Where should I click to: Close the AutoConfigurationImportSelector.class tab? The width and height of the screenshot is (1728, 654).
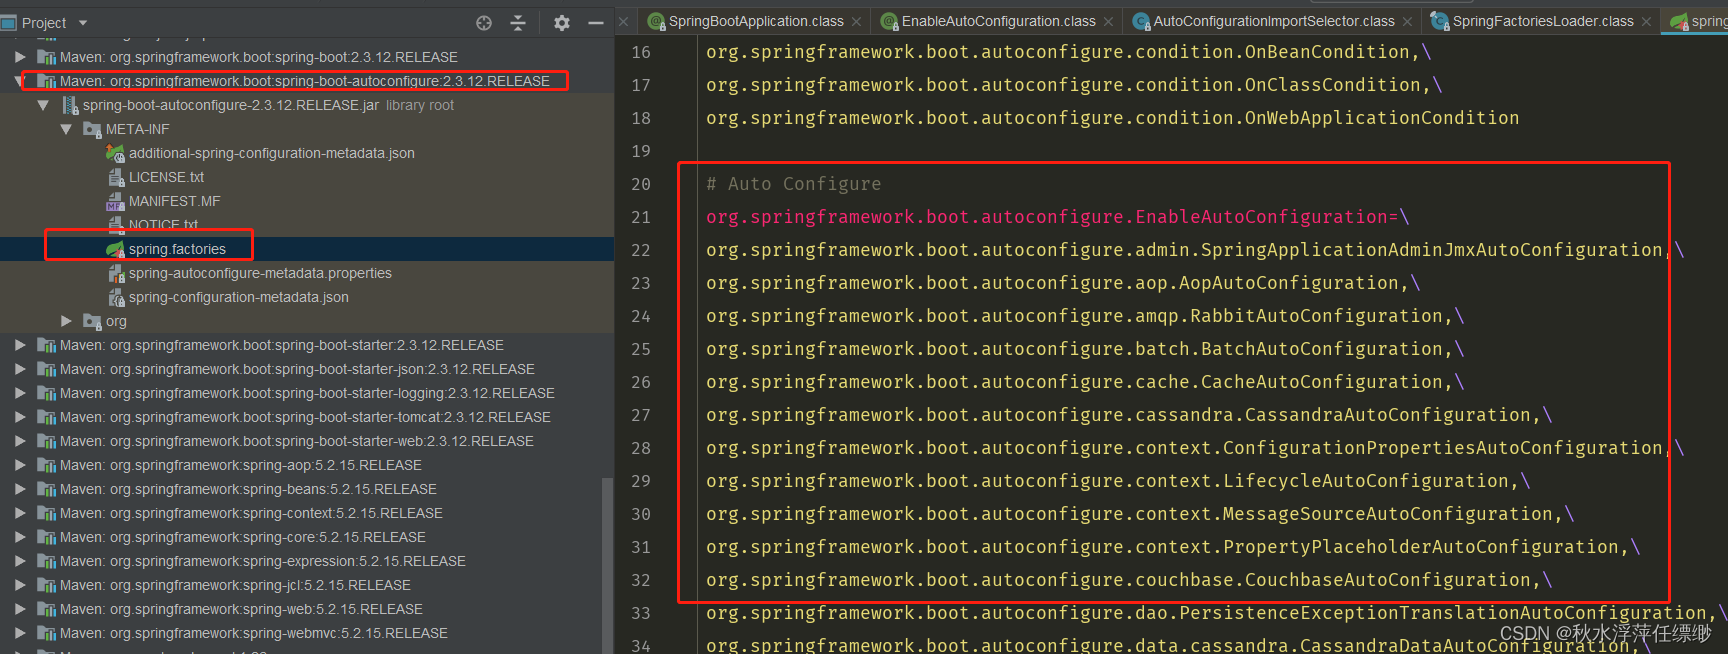[x=1408, y=21]
